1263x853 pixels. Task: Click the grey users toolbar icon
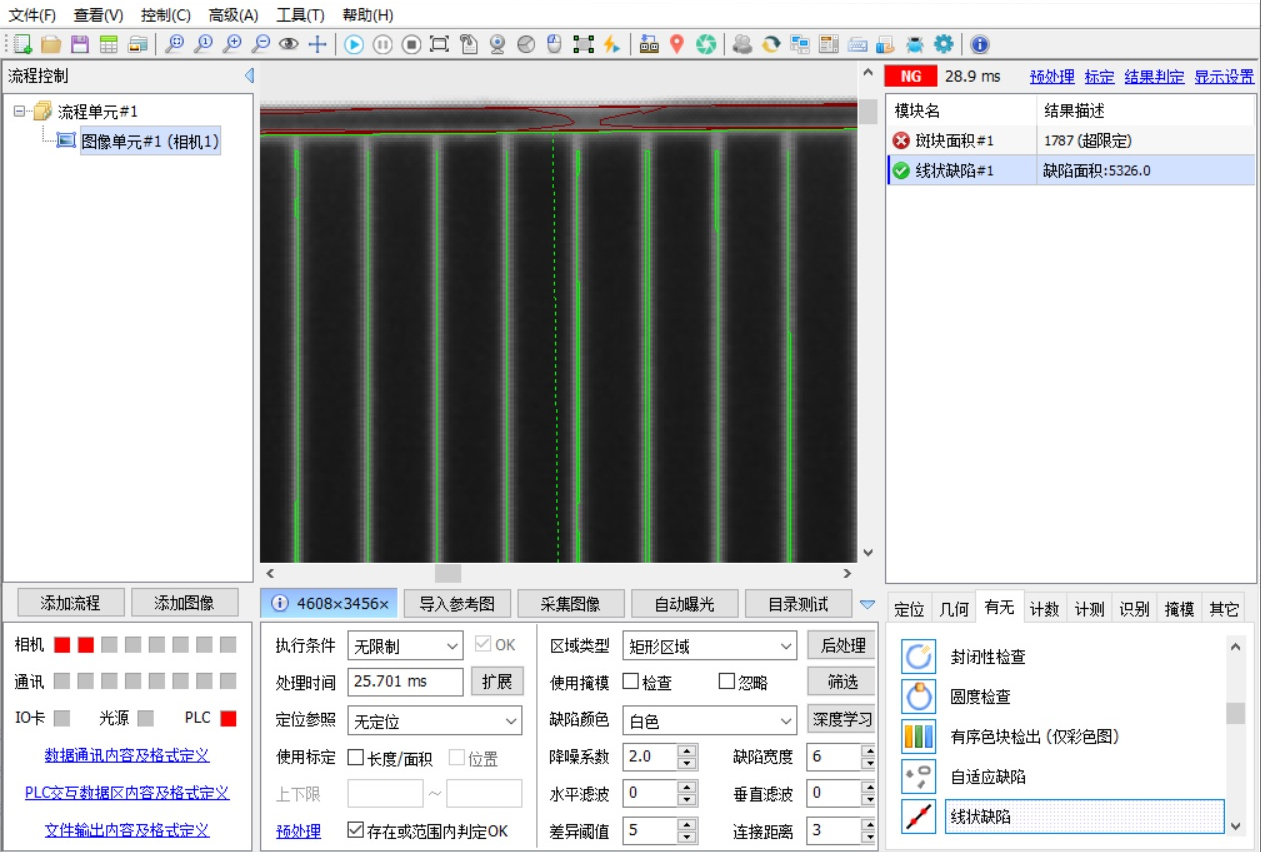[742, 44]
